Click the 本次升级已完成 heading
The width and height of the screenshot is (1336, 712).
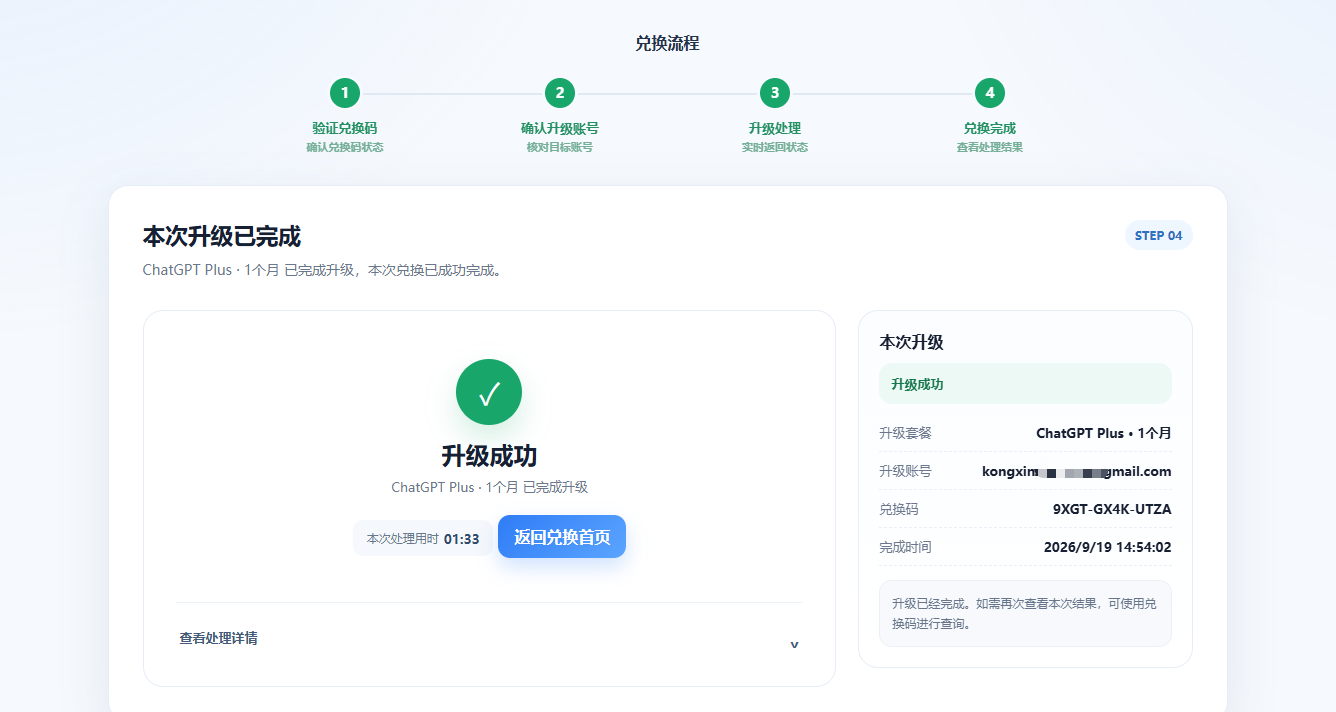click(x=222, y=237)
